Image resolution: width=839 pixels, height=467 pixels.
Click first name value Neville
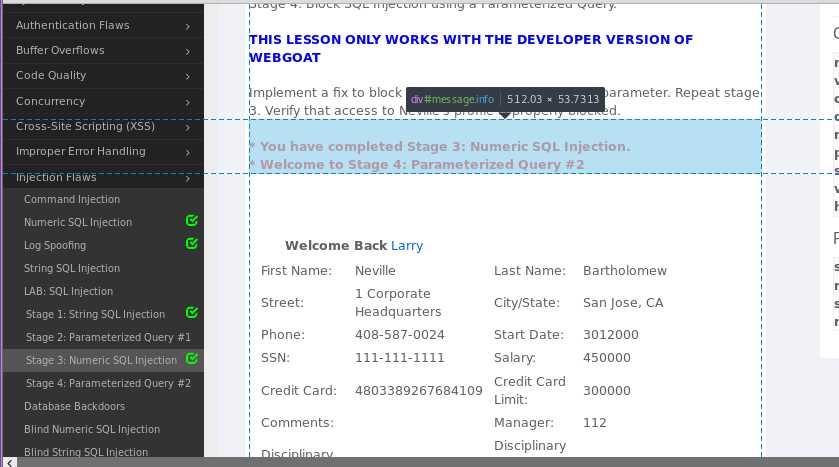(375, 271)
